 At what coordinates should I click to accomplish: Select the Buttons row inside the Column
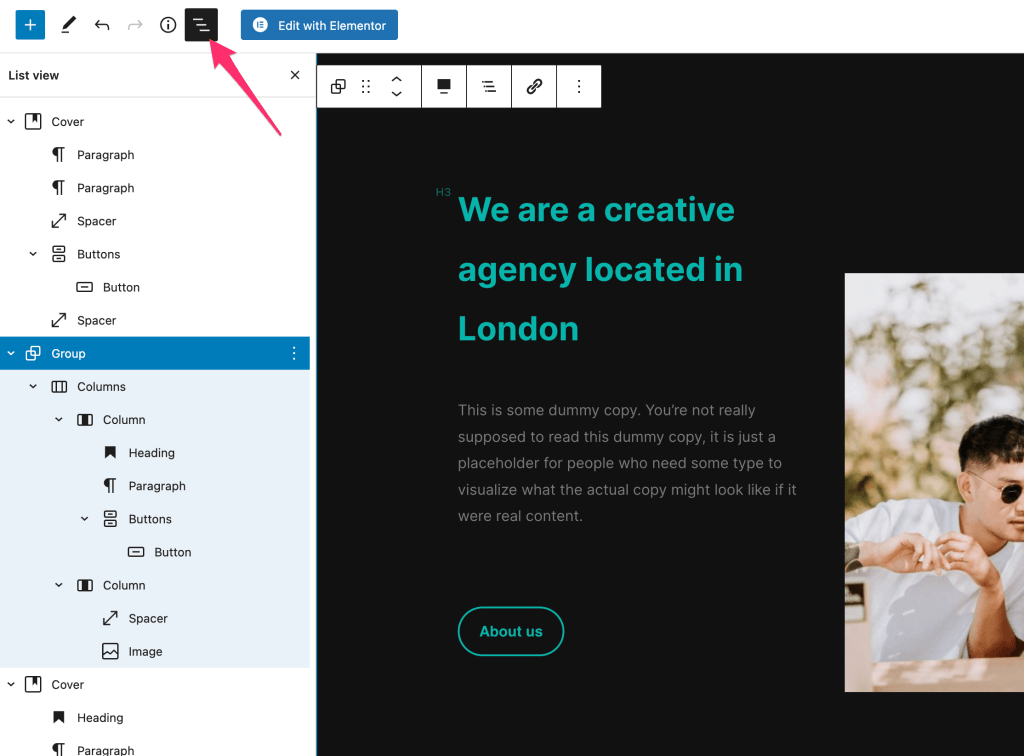155,519
